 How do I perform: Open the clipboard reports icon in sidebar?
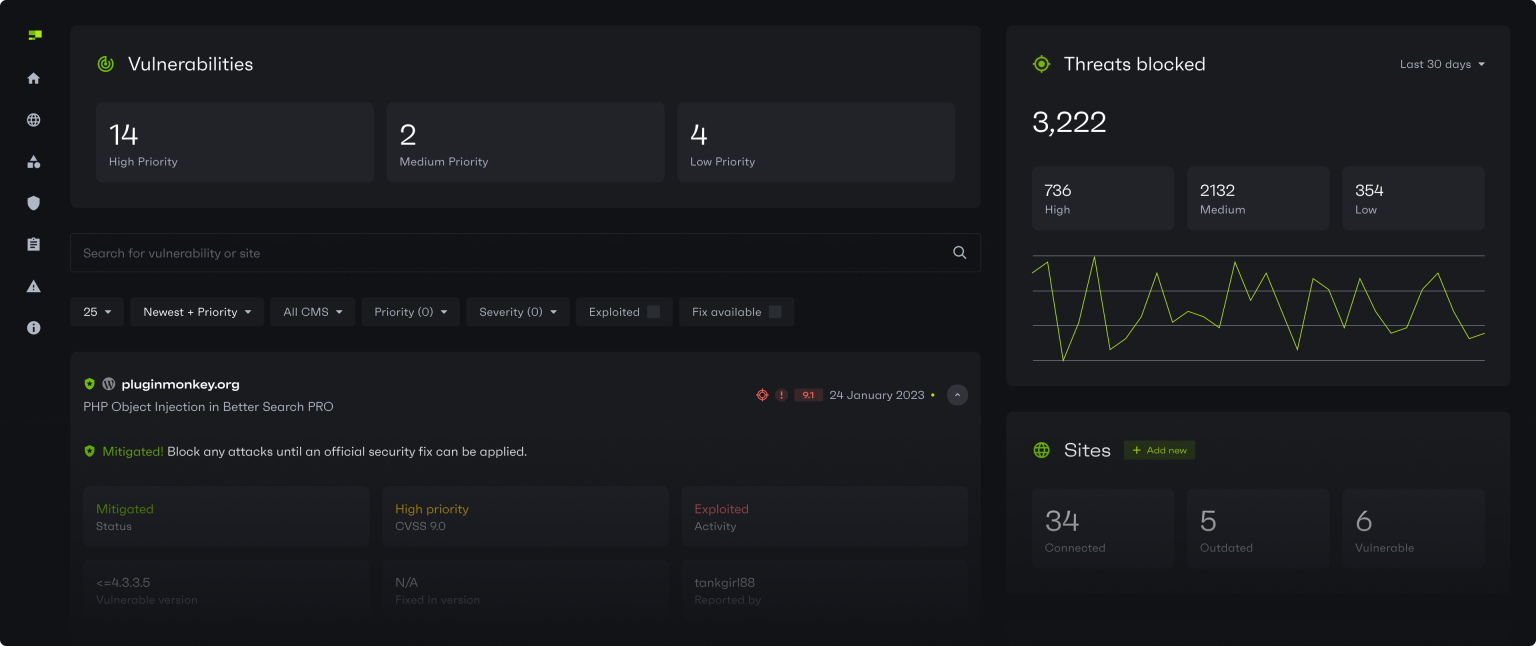point(33,244)
